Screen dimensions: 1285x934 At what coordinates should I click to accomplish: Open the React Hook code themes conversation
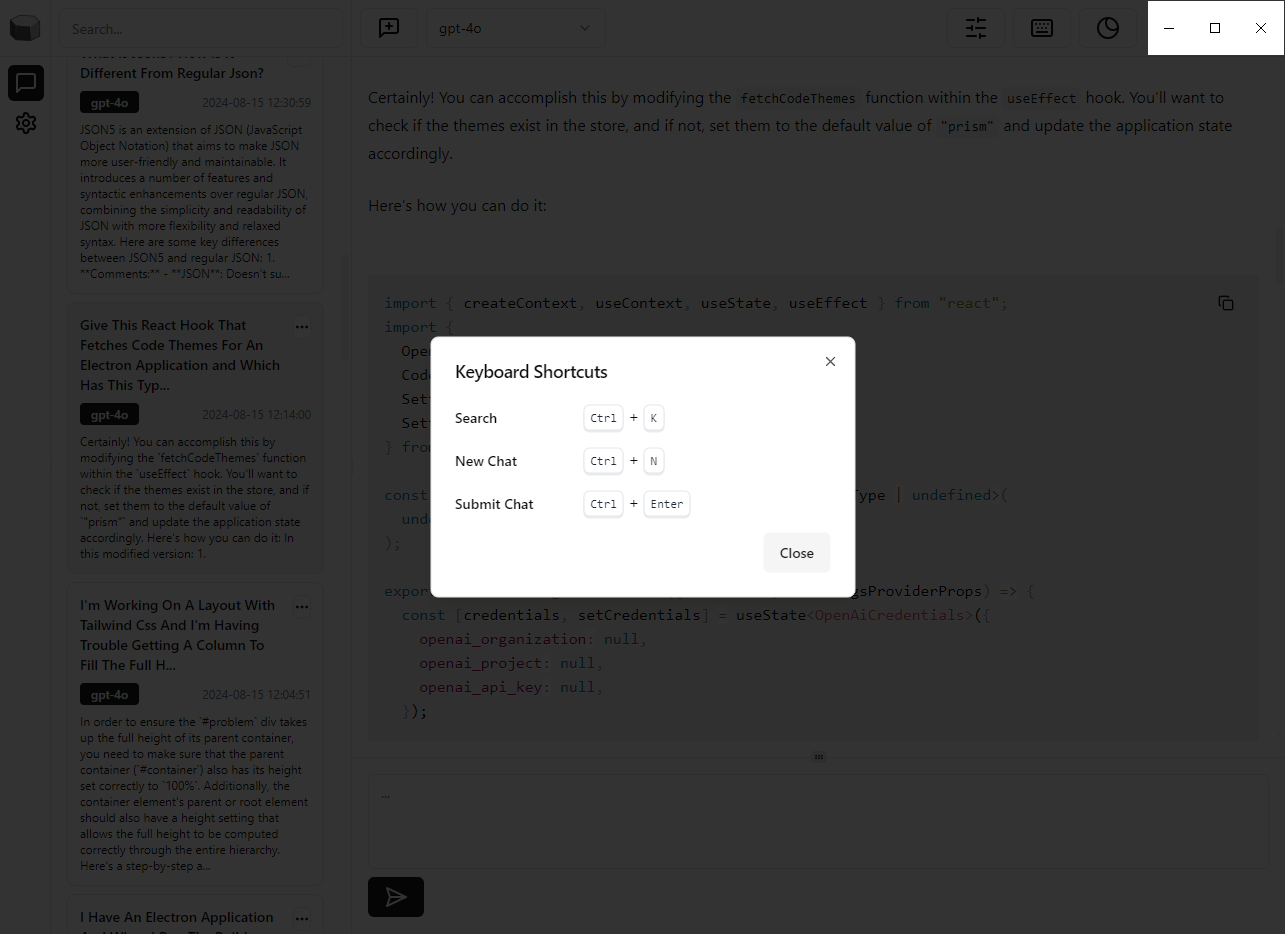(x=180, y=355)
